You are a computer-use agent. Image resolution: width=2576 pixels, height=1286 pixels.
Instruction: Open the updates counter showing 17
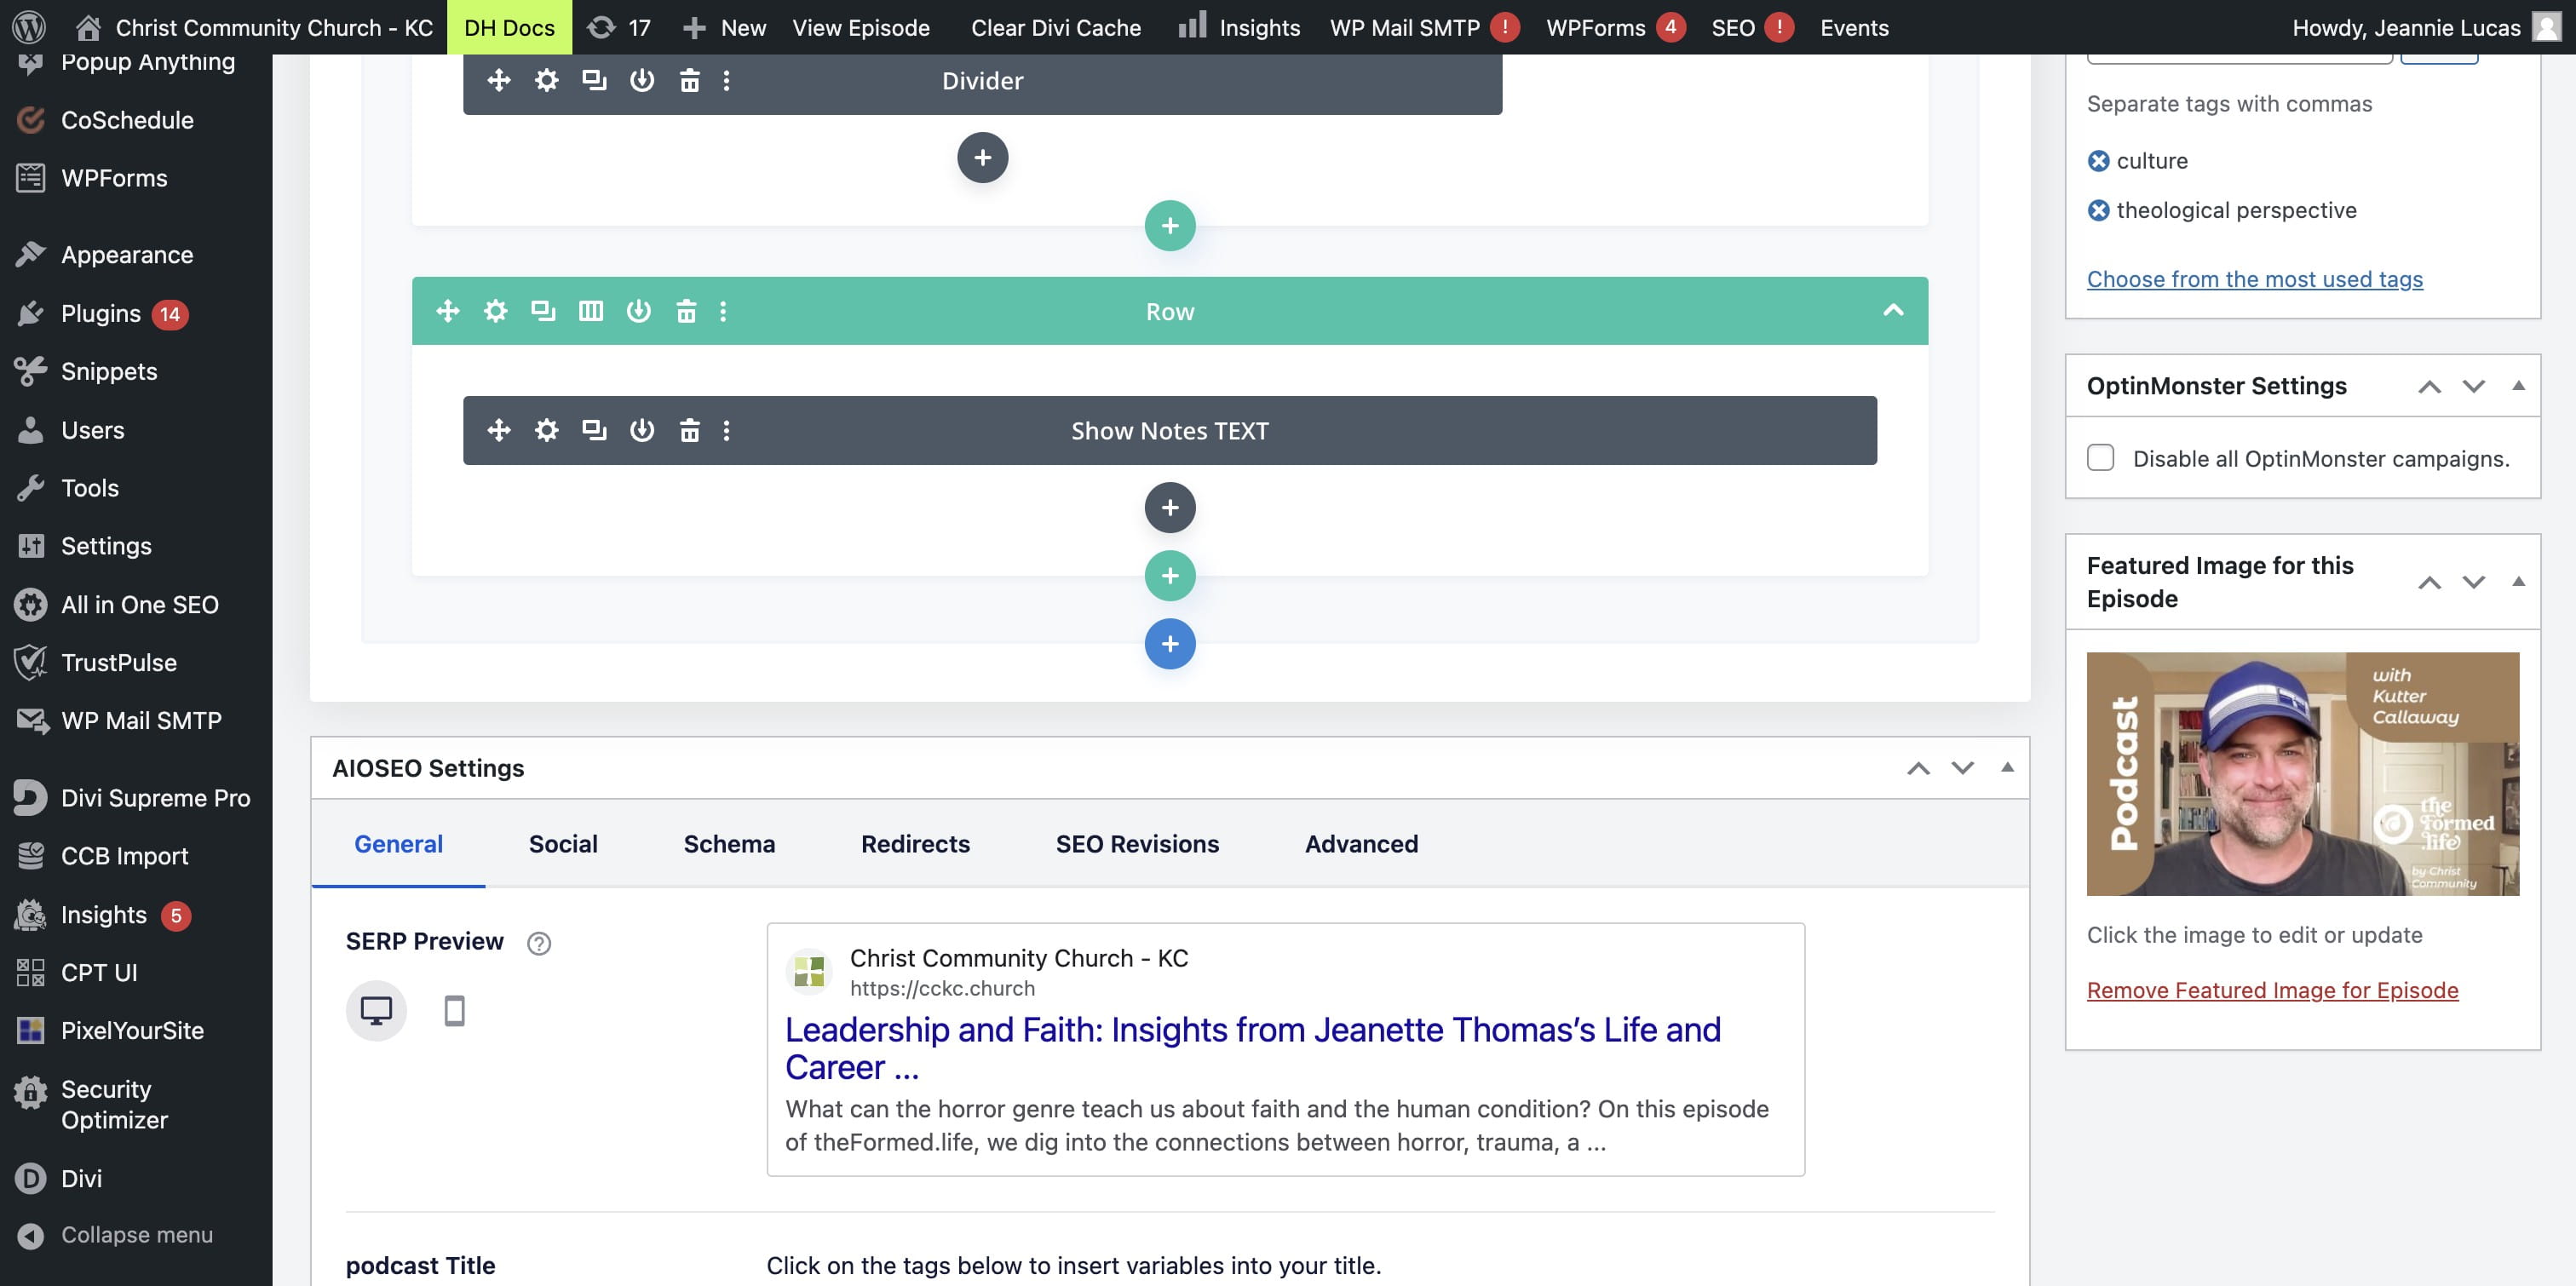click(x=620, y=27)
